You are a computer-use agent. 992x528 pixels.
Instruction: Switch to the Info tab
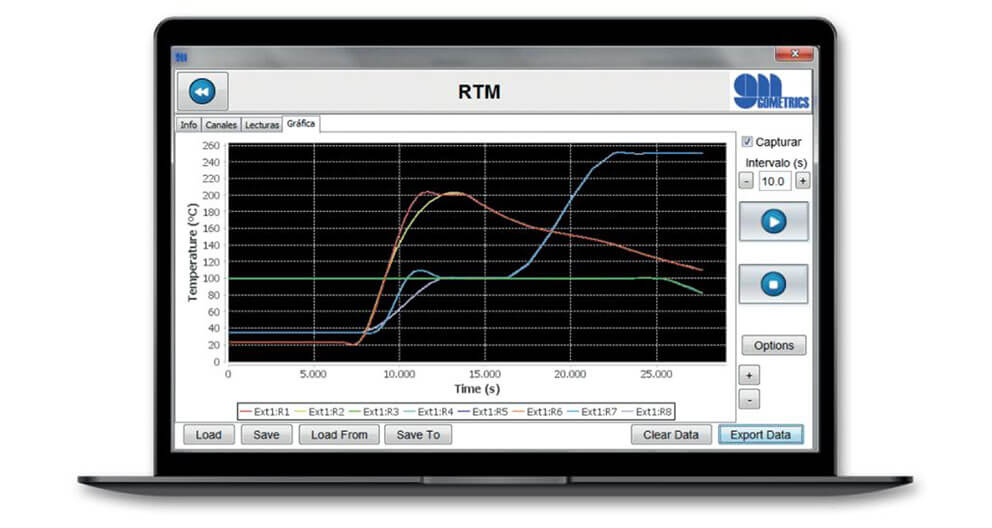point(188,125)
